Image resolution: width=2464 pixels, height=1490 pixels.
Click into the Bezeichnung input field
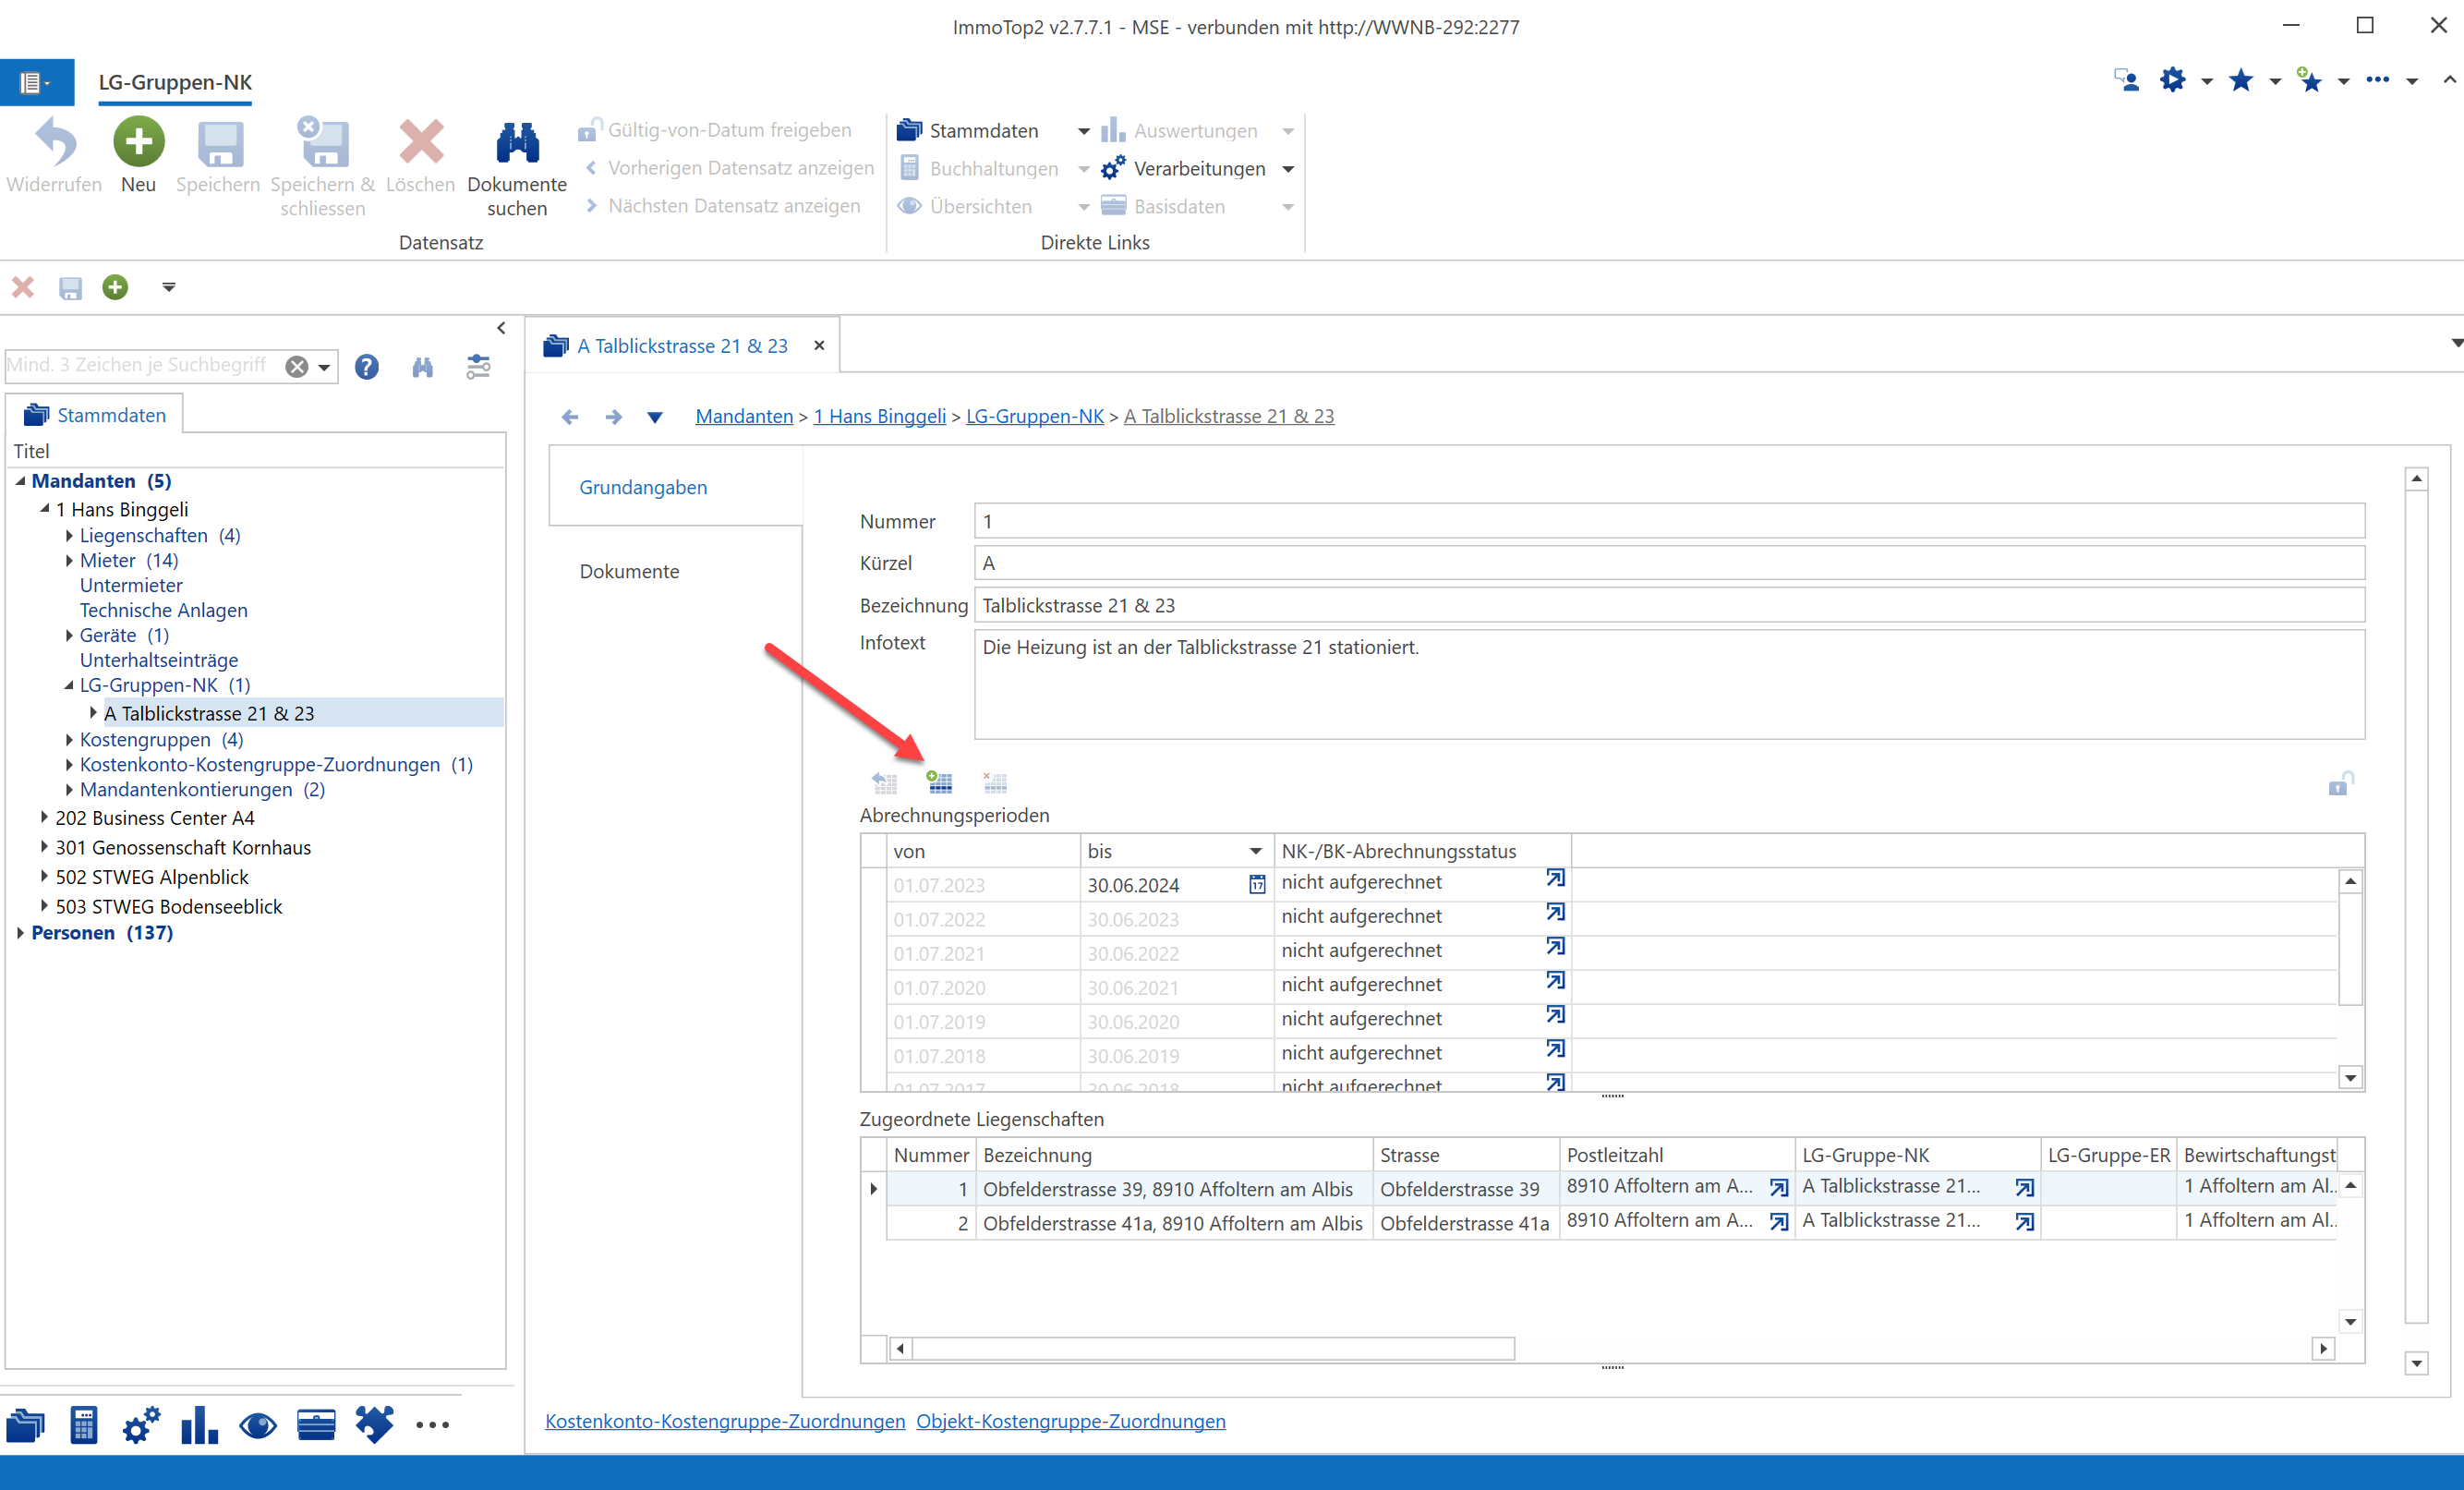(x=1668, y=605)
